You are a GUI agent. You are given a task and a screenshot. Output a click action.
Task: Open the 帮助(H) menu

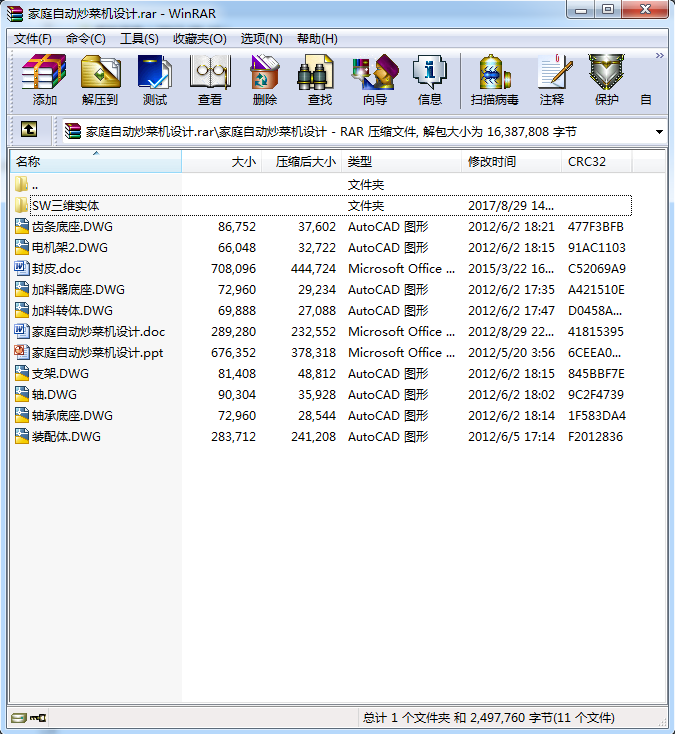pyautogui.click(x=317, y=38)
